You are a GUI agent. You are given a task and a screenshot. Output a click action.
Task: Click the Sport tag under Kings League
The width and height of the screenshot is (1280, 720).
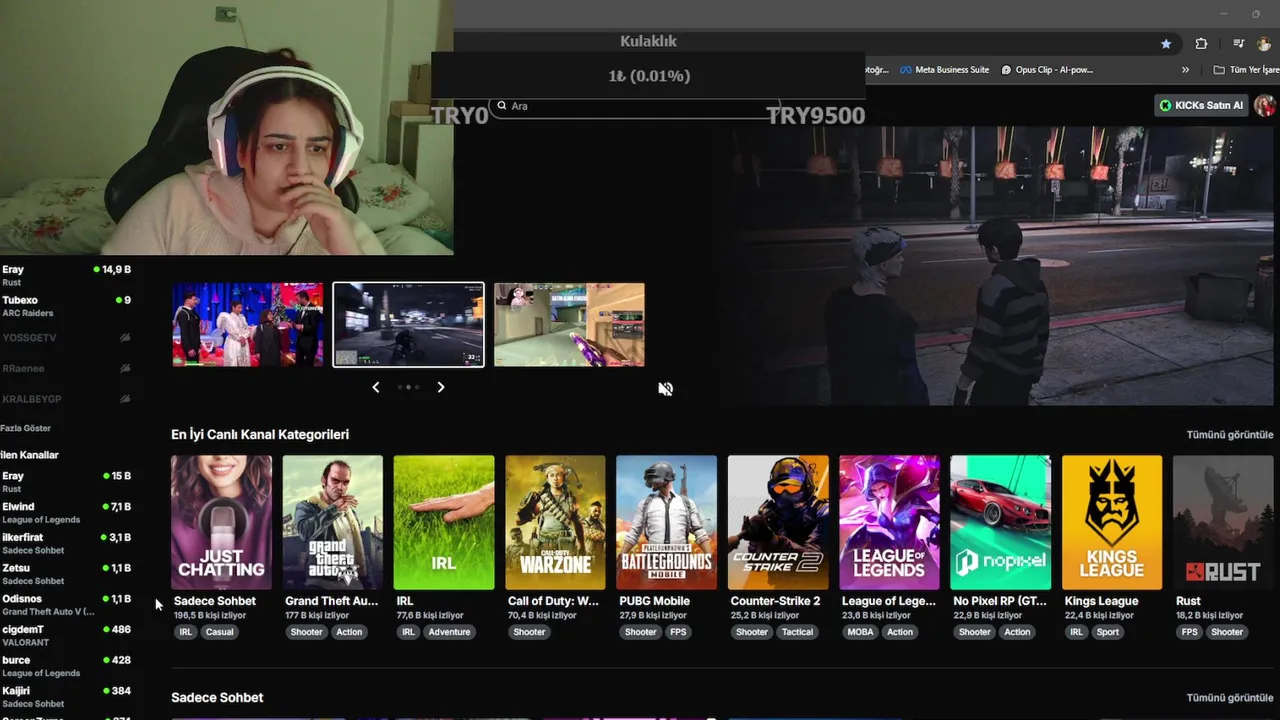pyautogui.click(x=1107, y=632)
